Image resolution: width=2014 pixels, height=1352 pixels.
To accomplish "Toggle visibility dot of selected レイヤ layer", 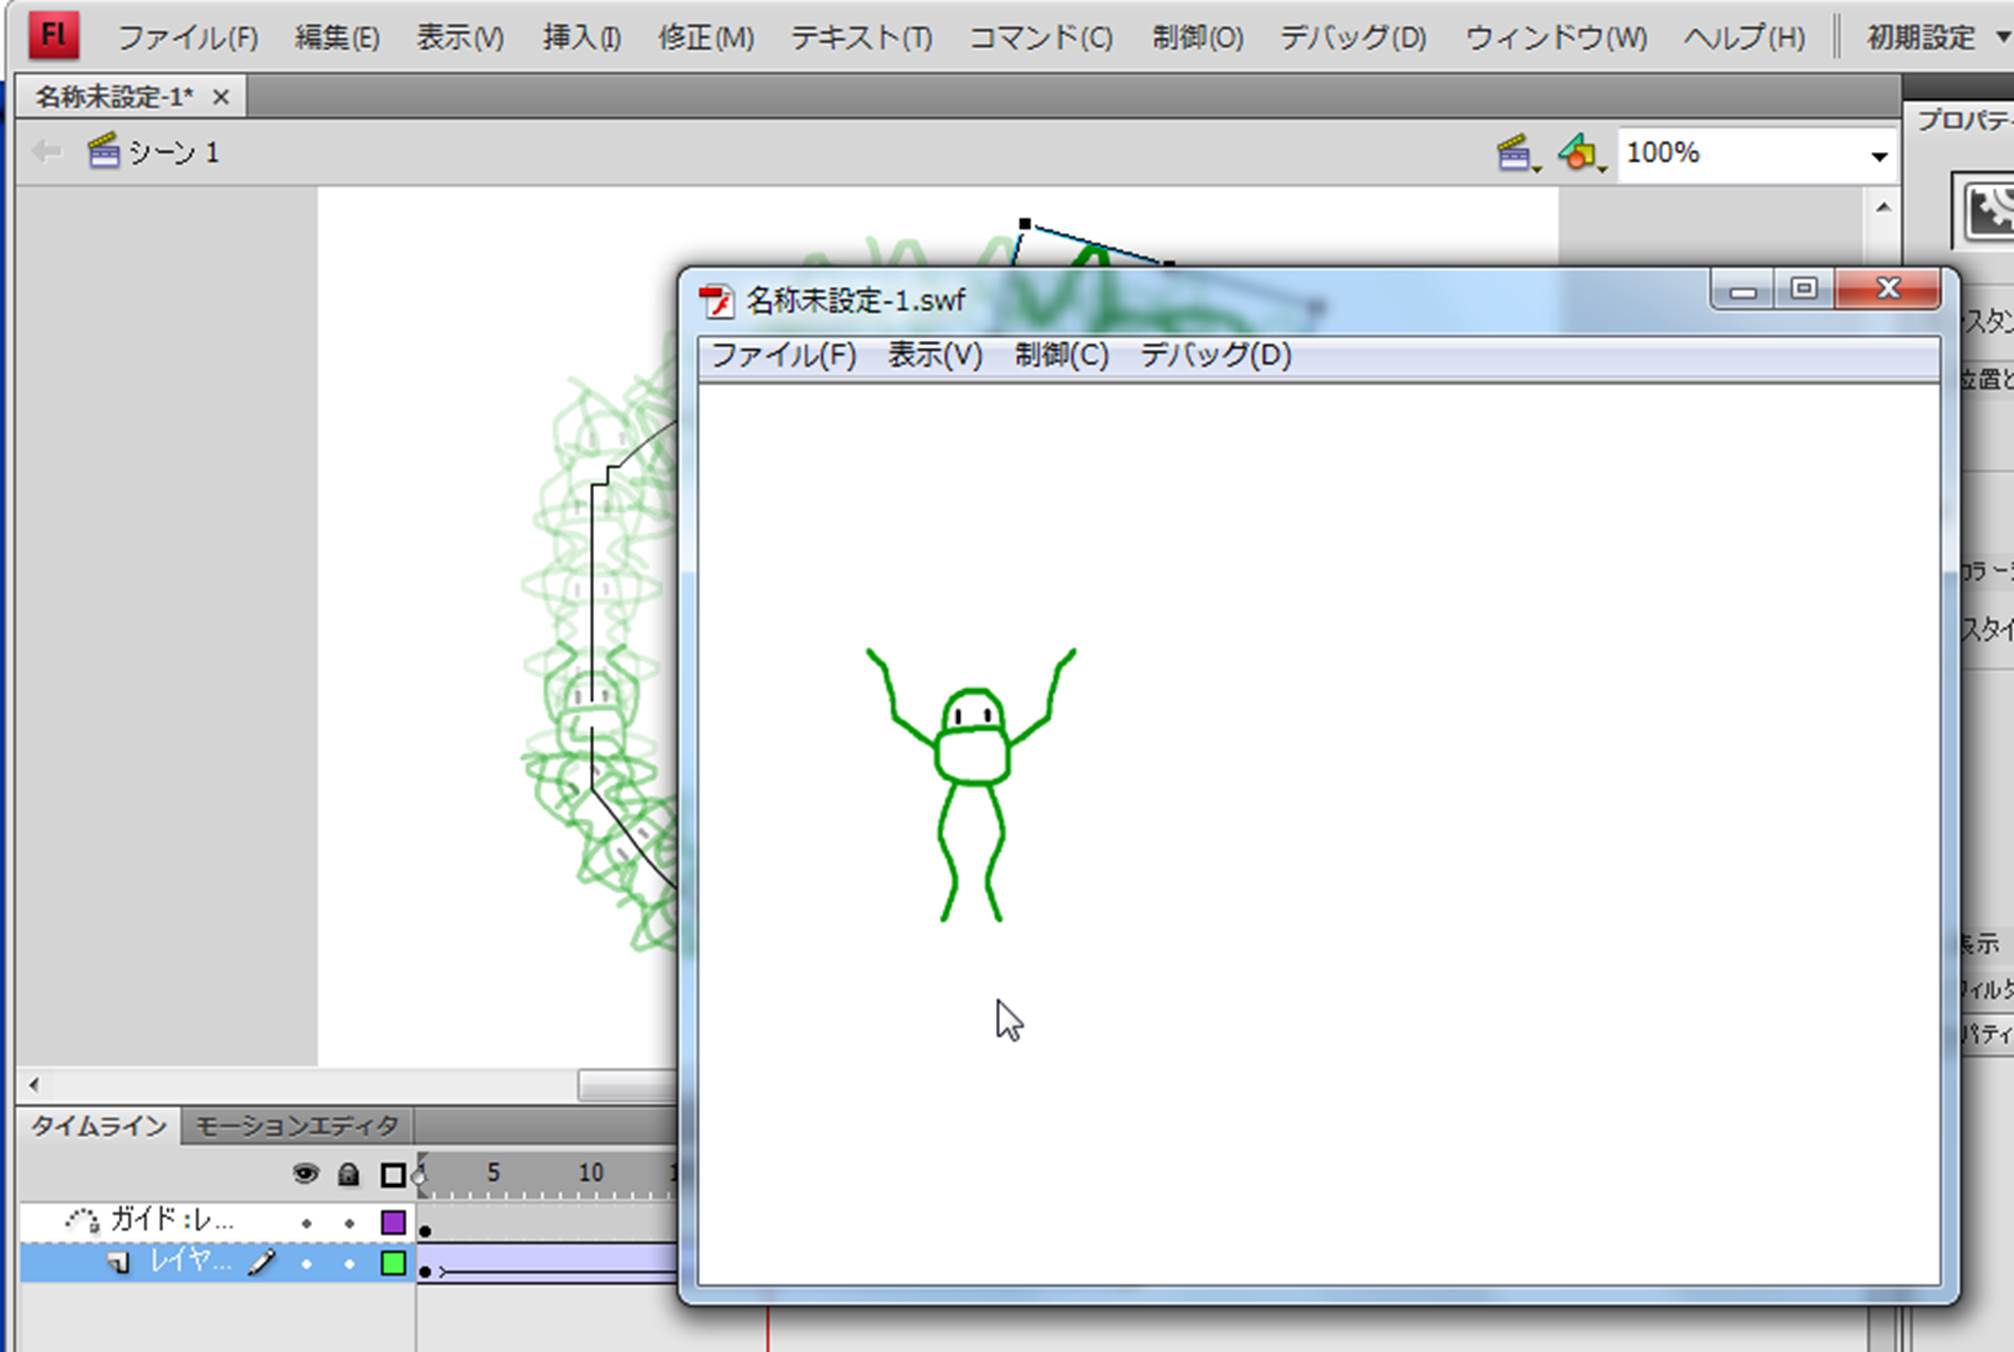I will click(307, 1265).
